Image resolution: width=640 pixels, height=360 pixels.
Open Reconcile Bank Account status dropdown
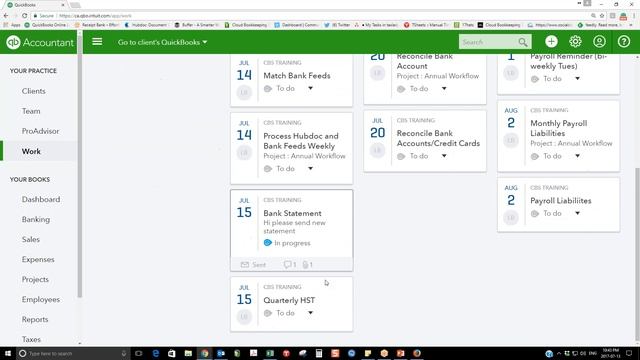(x=444, y=89)
